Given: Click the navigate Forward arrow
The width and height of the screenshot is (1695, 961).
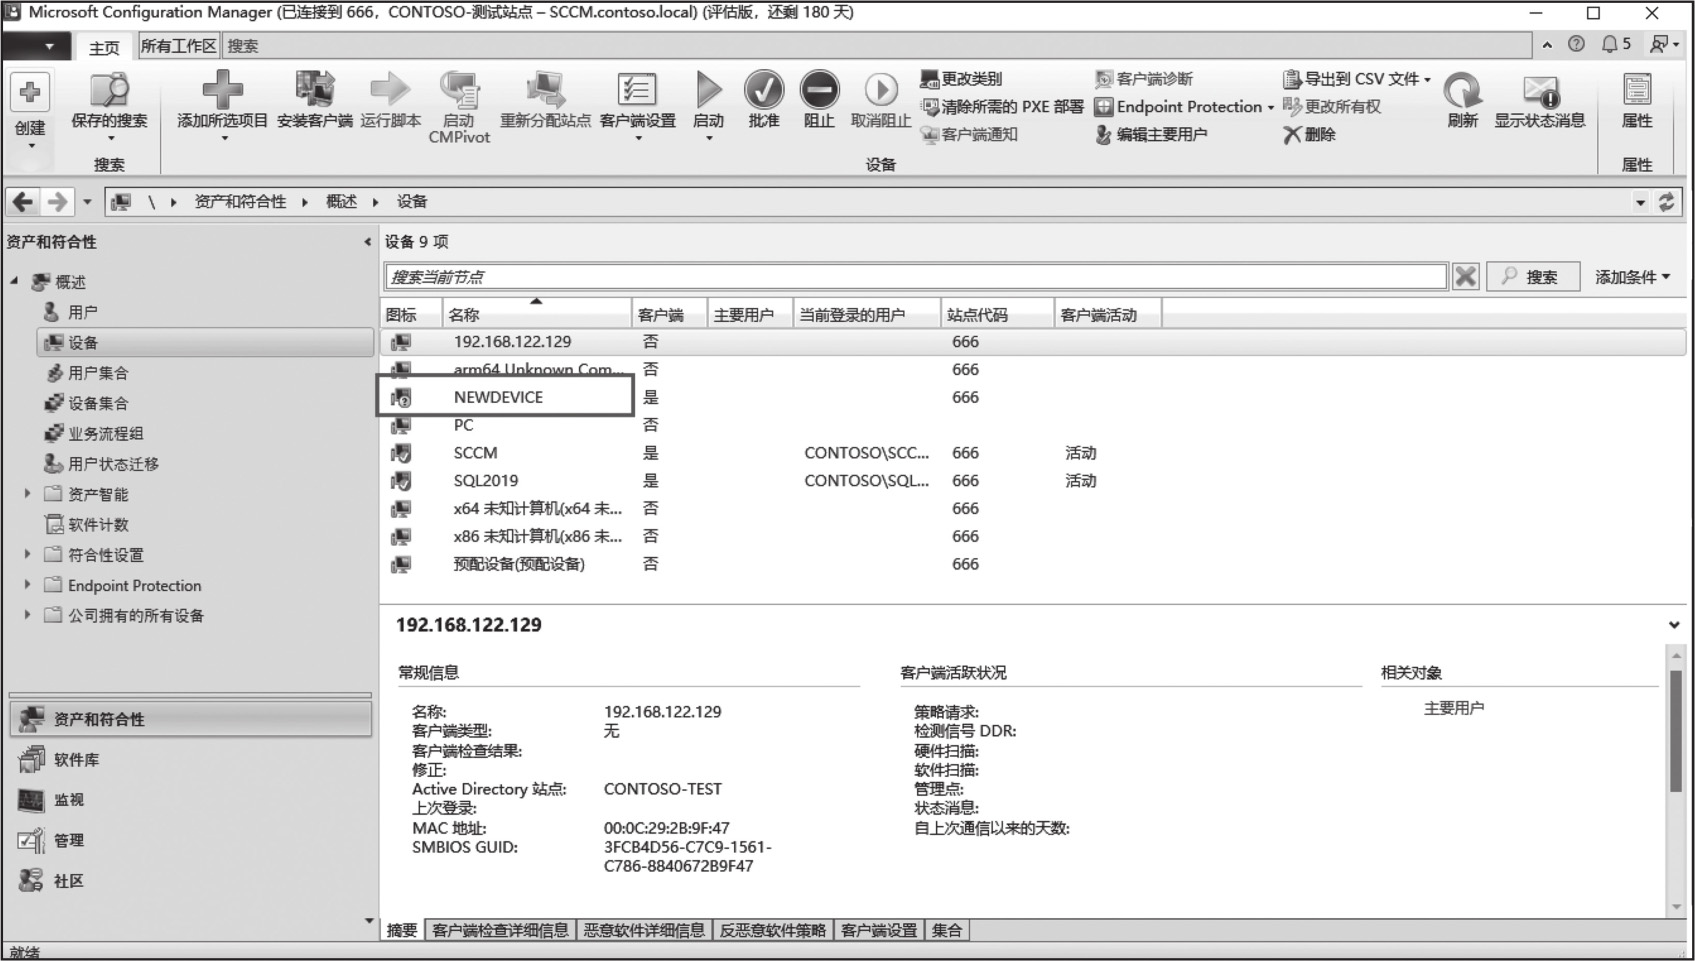Looking at the screenshot, I should (x=58, y=202).
